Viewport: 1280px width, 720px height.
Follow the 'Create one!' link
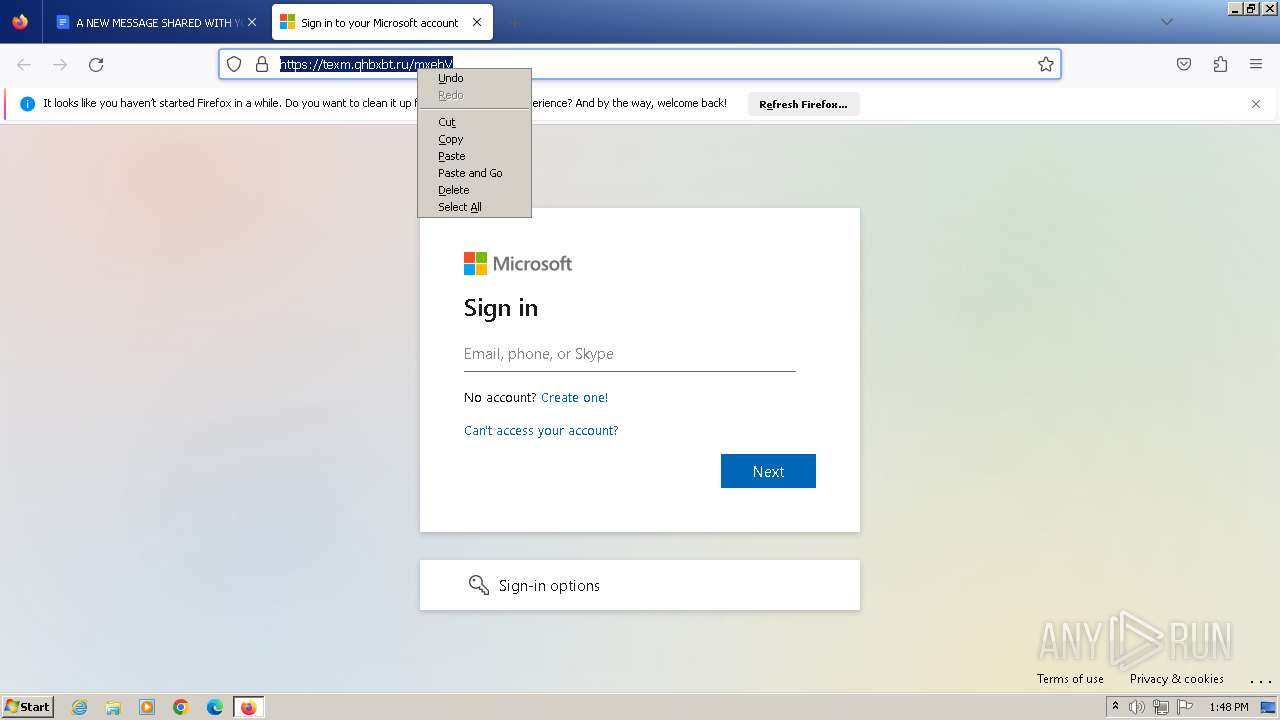tap(574, 397)
